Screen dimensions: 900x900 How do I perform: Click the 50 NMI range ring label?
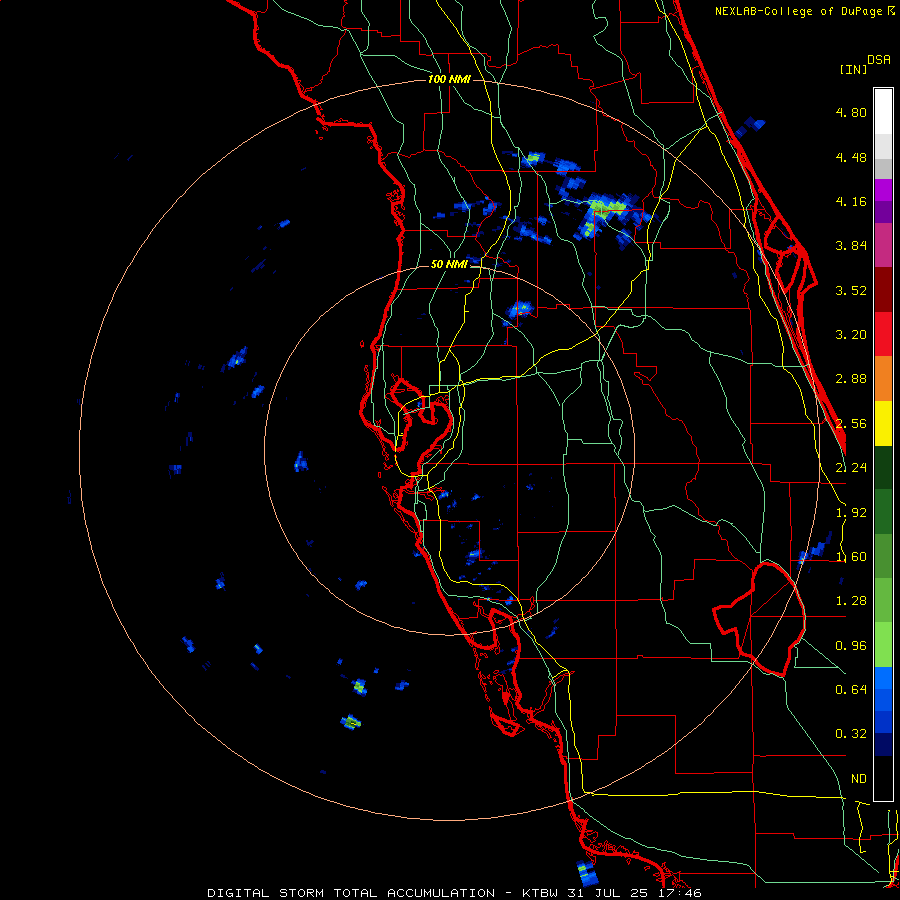coord(449,265)
